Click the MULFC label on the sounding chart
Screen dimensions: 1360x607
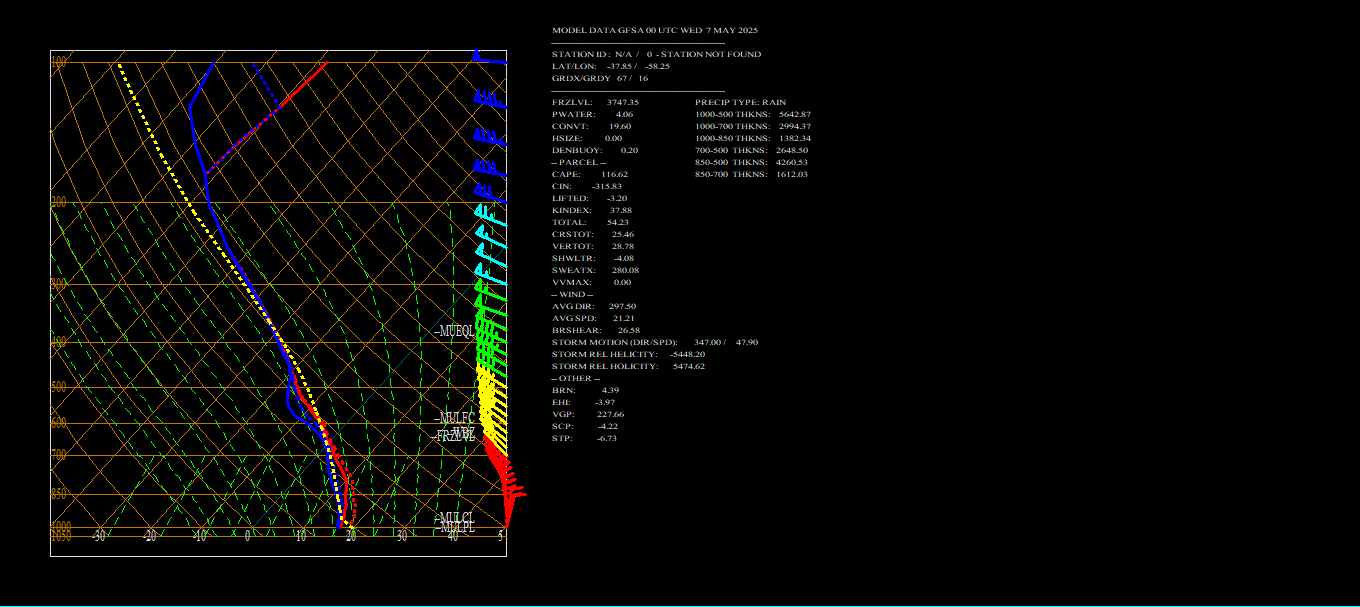click(455, 418)
